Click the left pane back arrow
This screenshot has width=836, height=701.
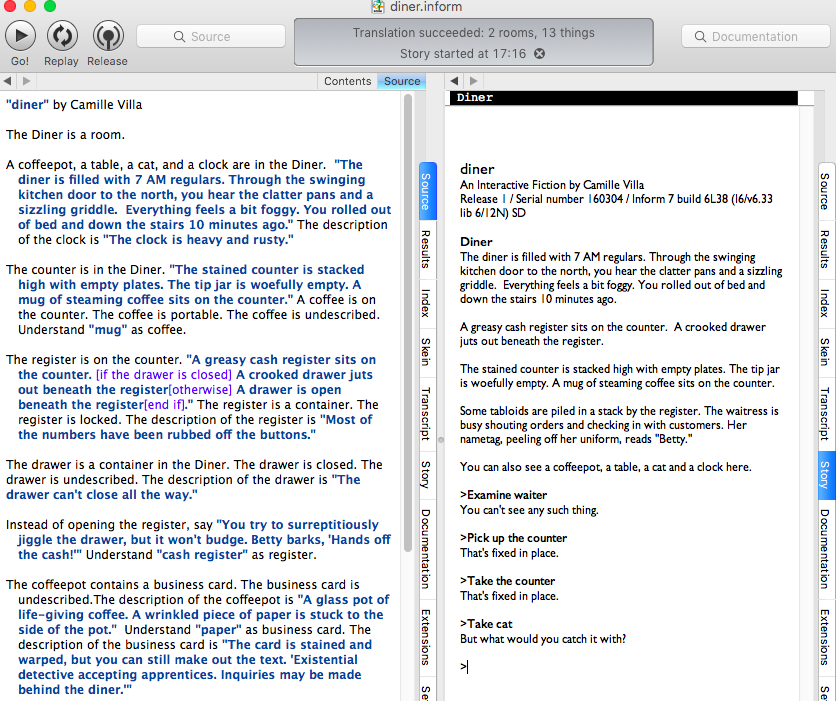8,81
